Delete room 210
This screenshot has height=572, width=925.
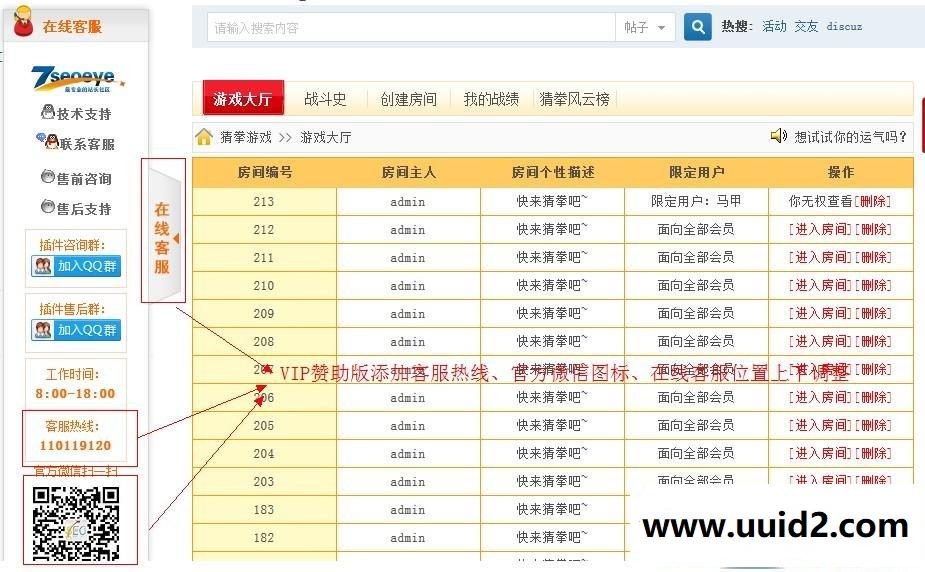(872, 285)
